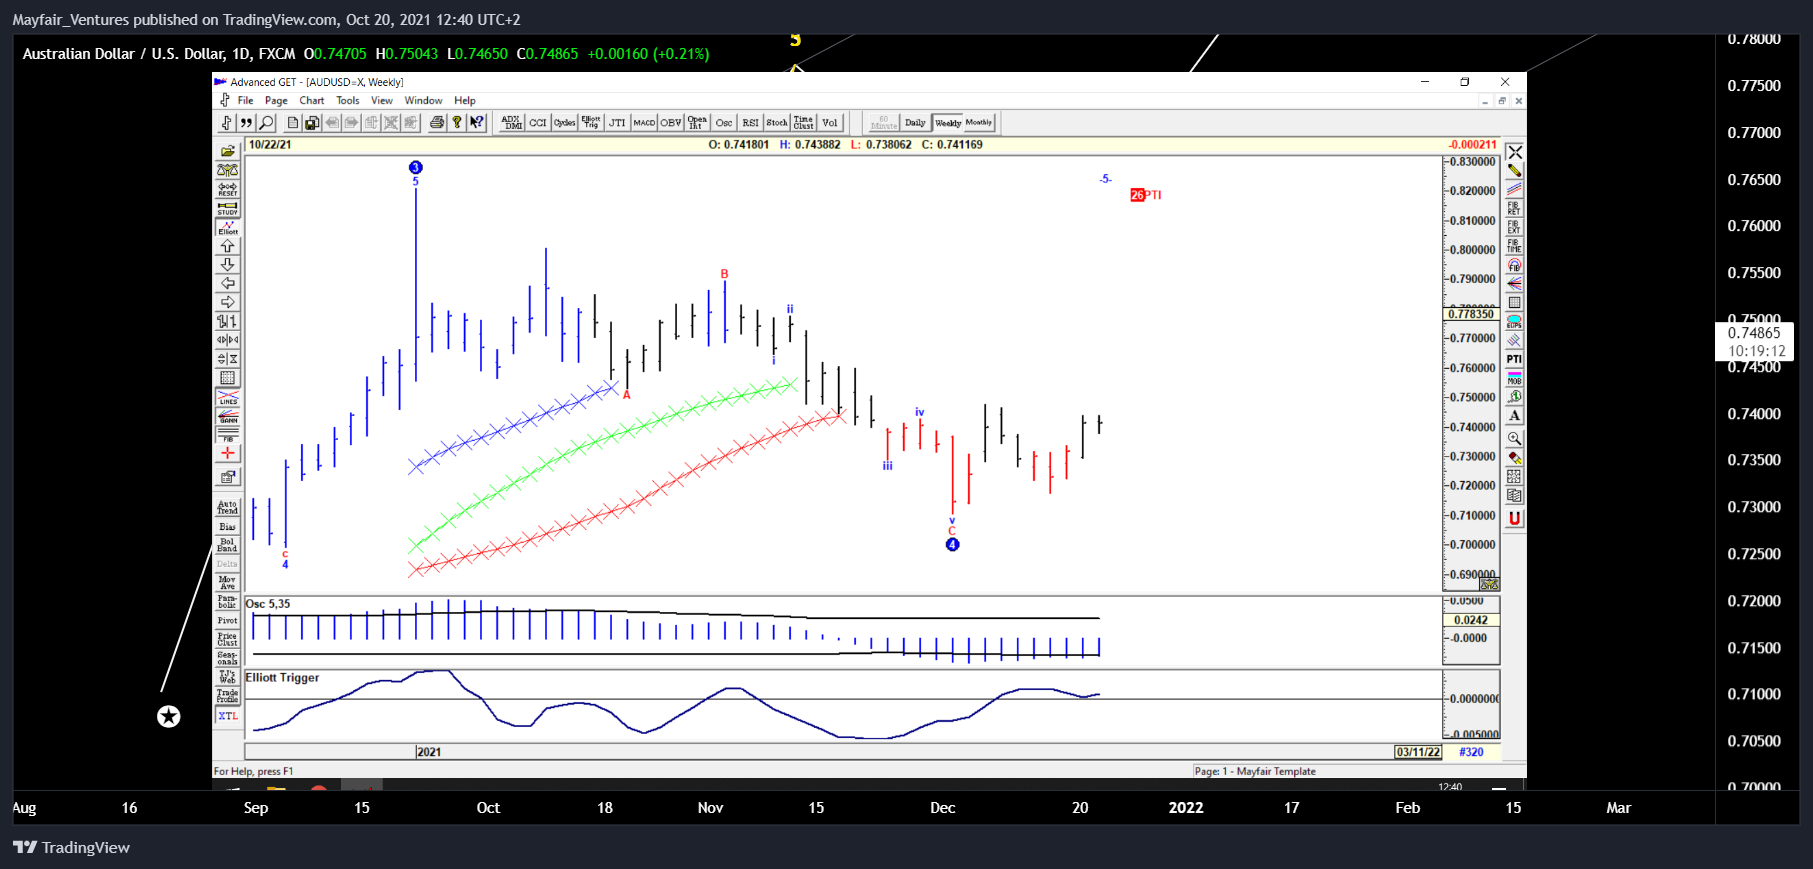
Task: Add the Cycles study
Action: click(x=564, y=123)
